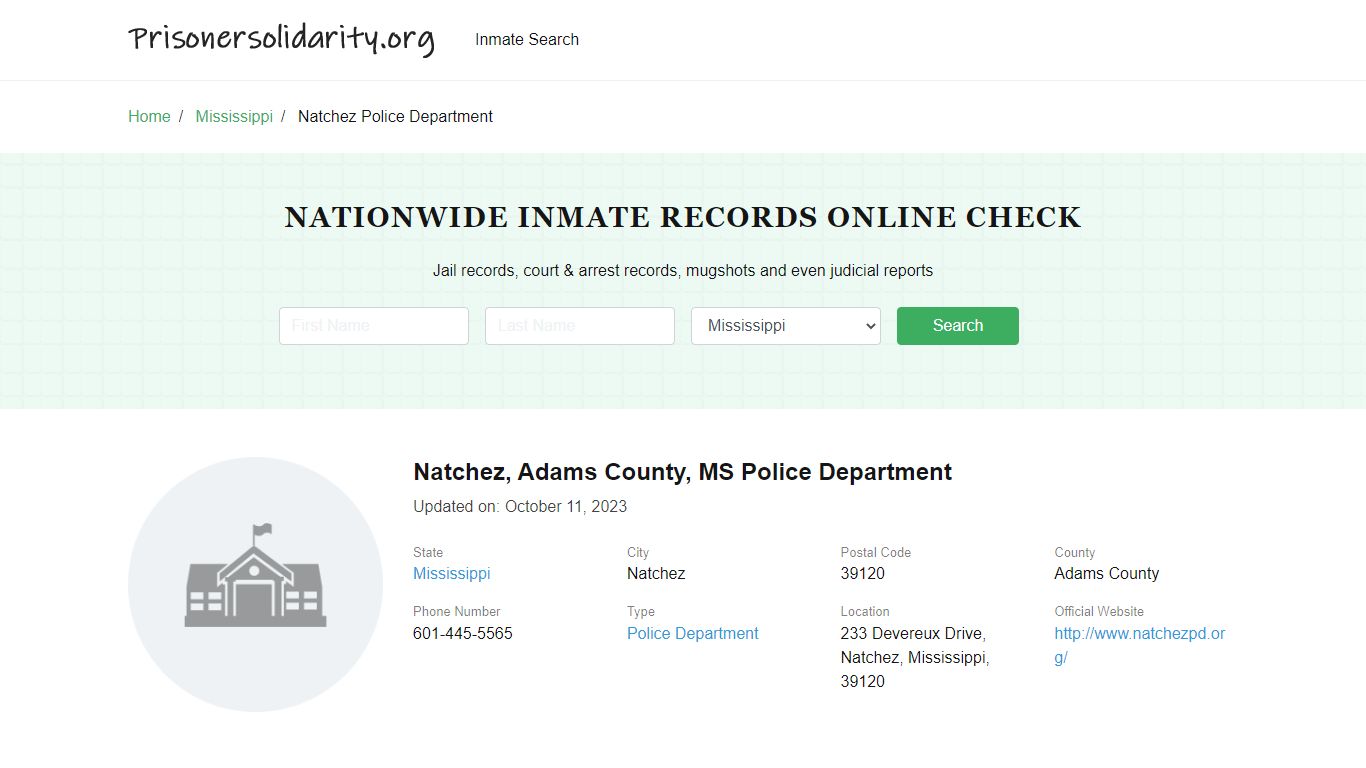Open the Mississippi breadcrumb link

[x=234, y=117]
